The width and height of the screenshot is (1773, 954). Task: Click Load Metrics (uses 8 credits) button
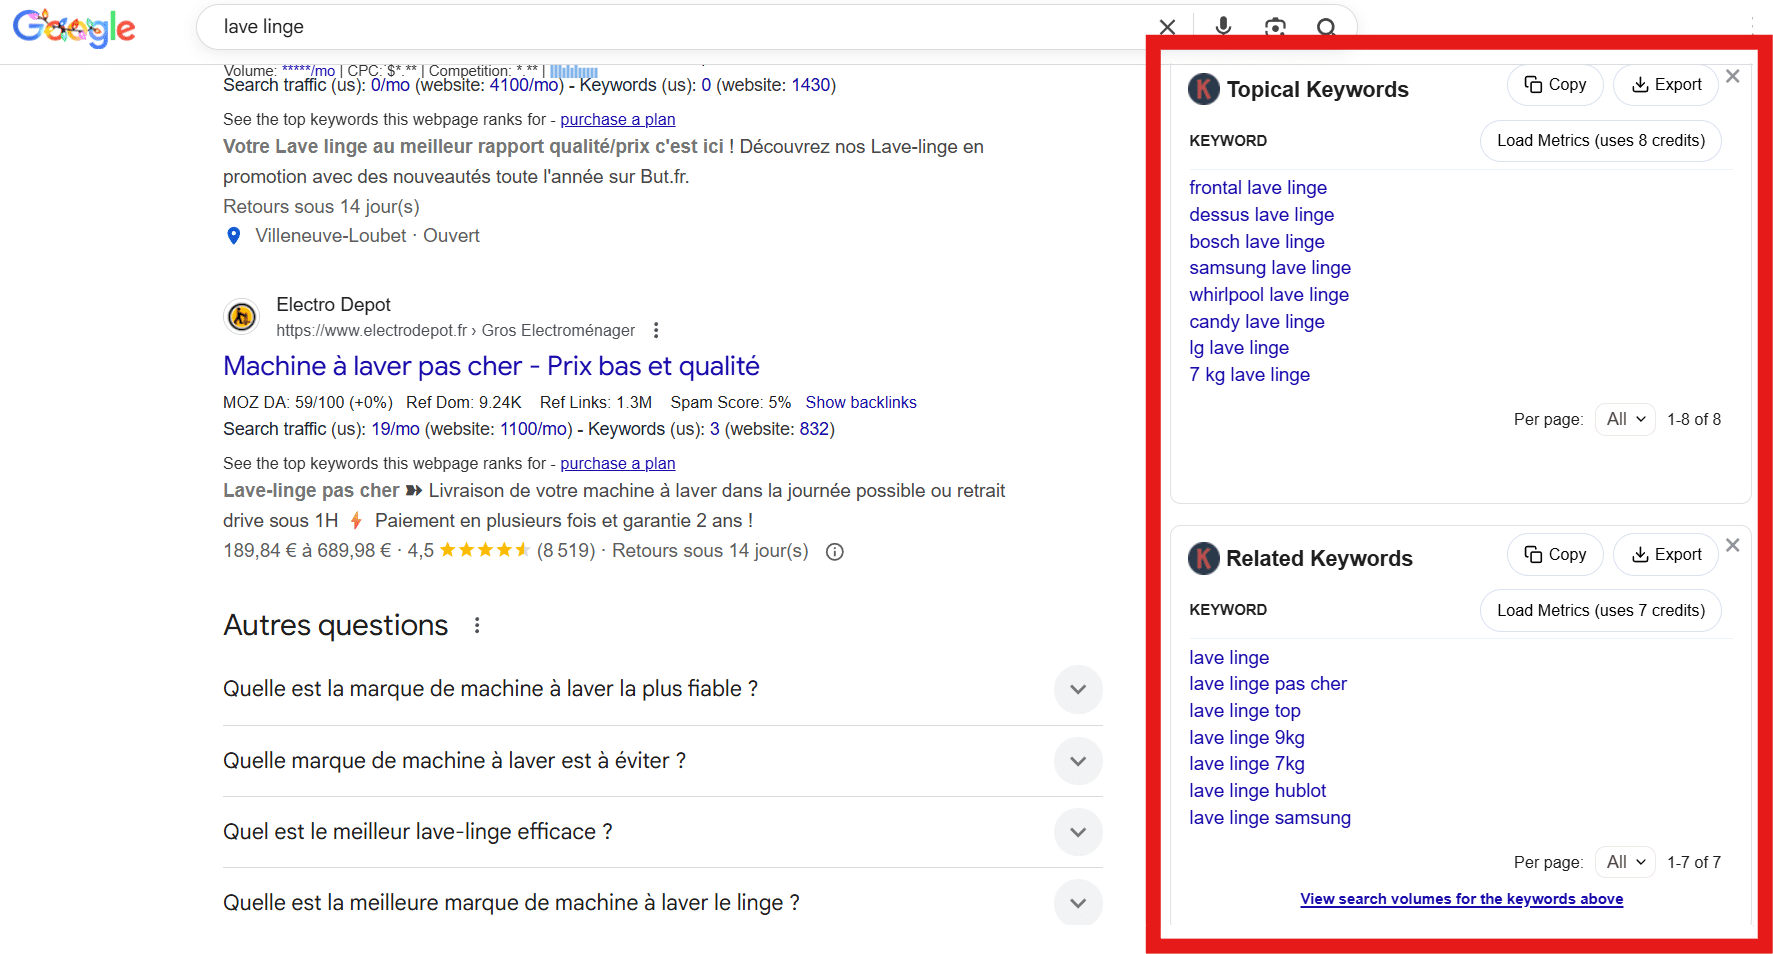[1600, 141]
